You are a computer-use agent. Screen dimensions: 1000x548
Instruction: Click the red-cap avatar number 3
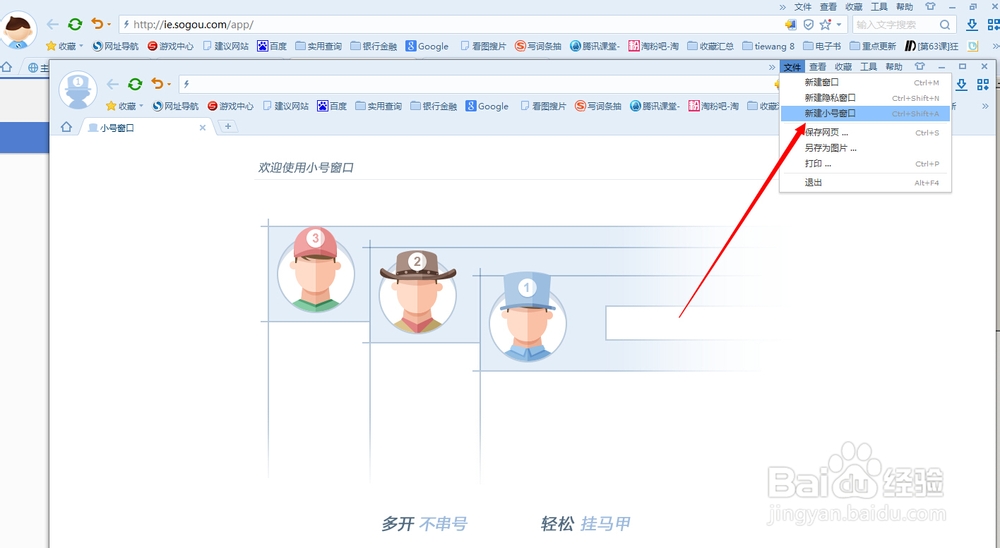tap(316, 270)
